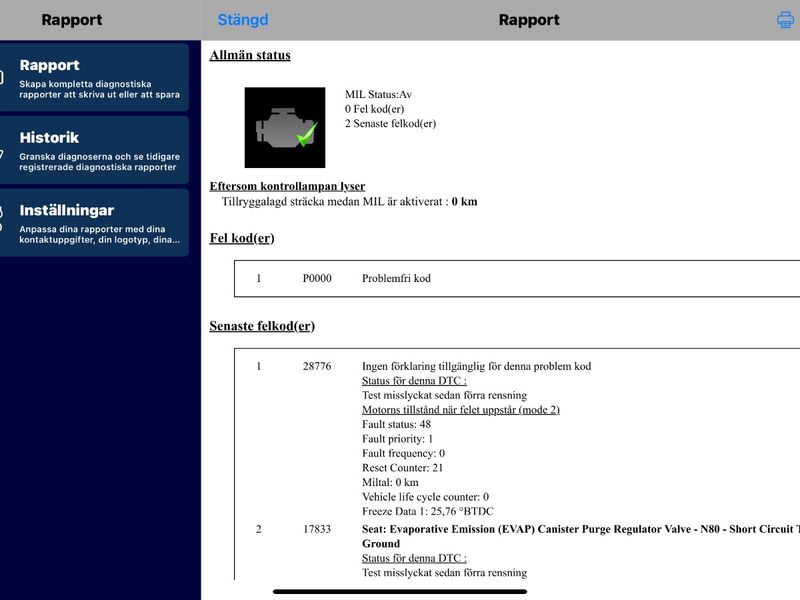
Task: Click the P0000 code cell
Action: (x=317, y=278)
